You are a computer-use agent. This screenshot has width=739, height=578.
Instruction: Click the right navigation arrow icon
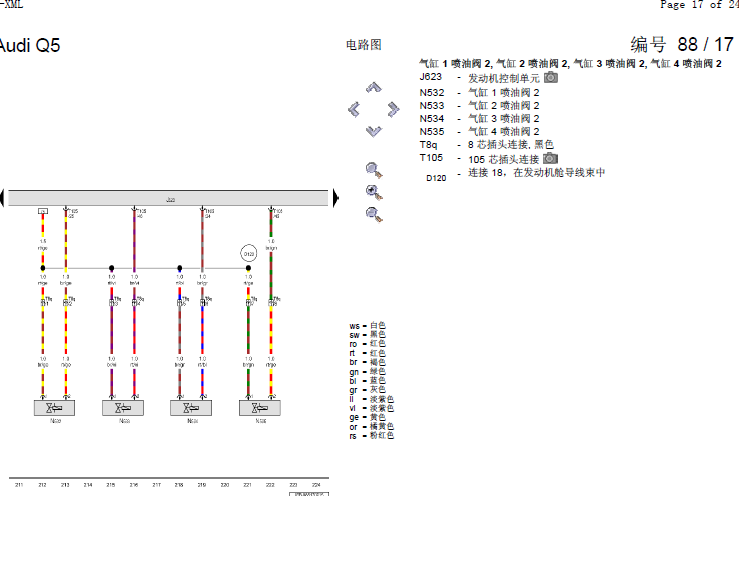pyautogui.click(x=394, y=109)
